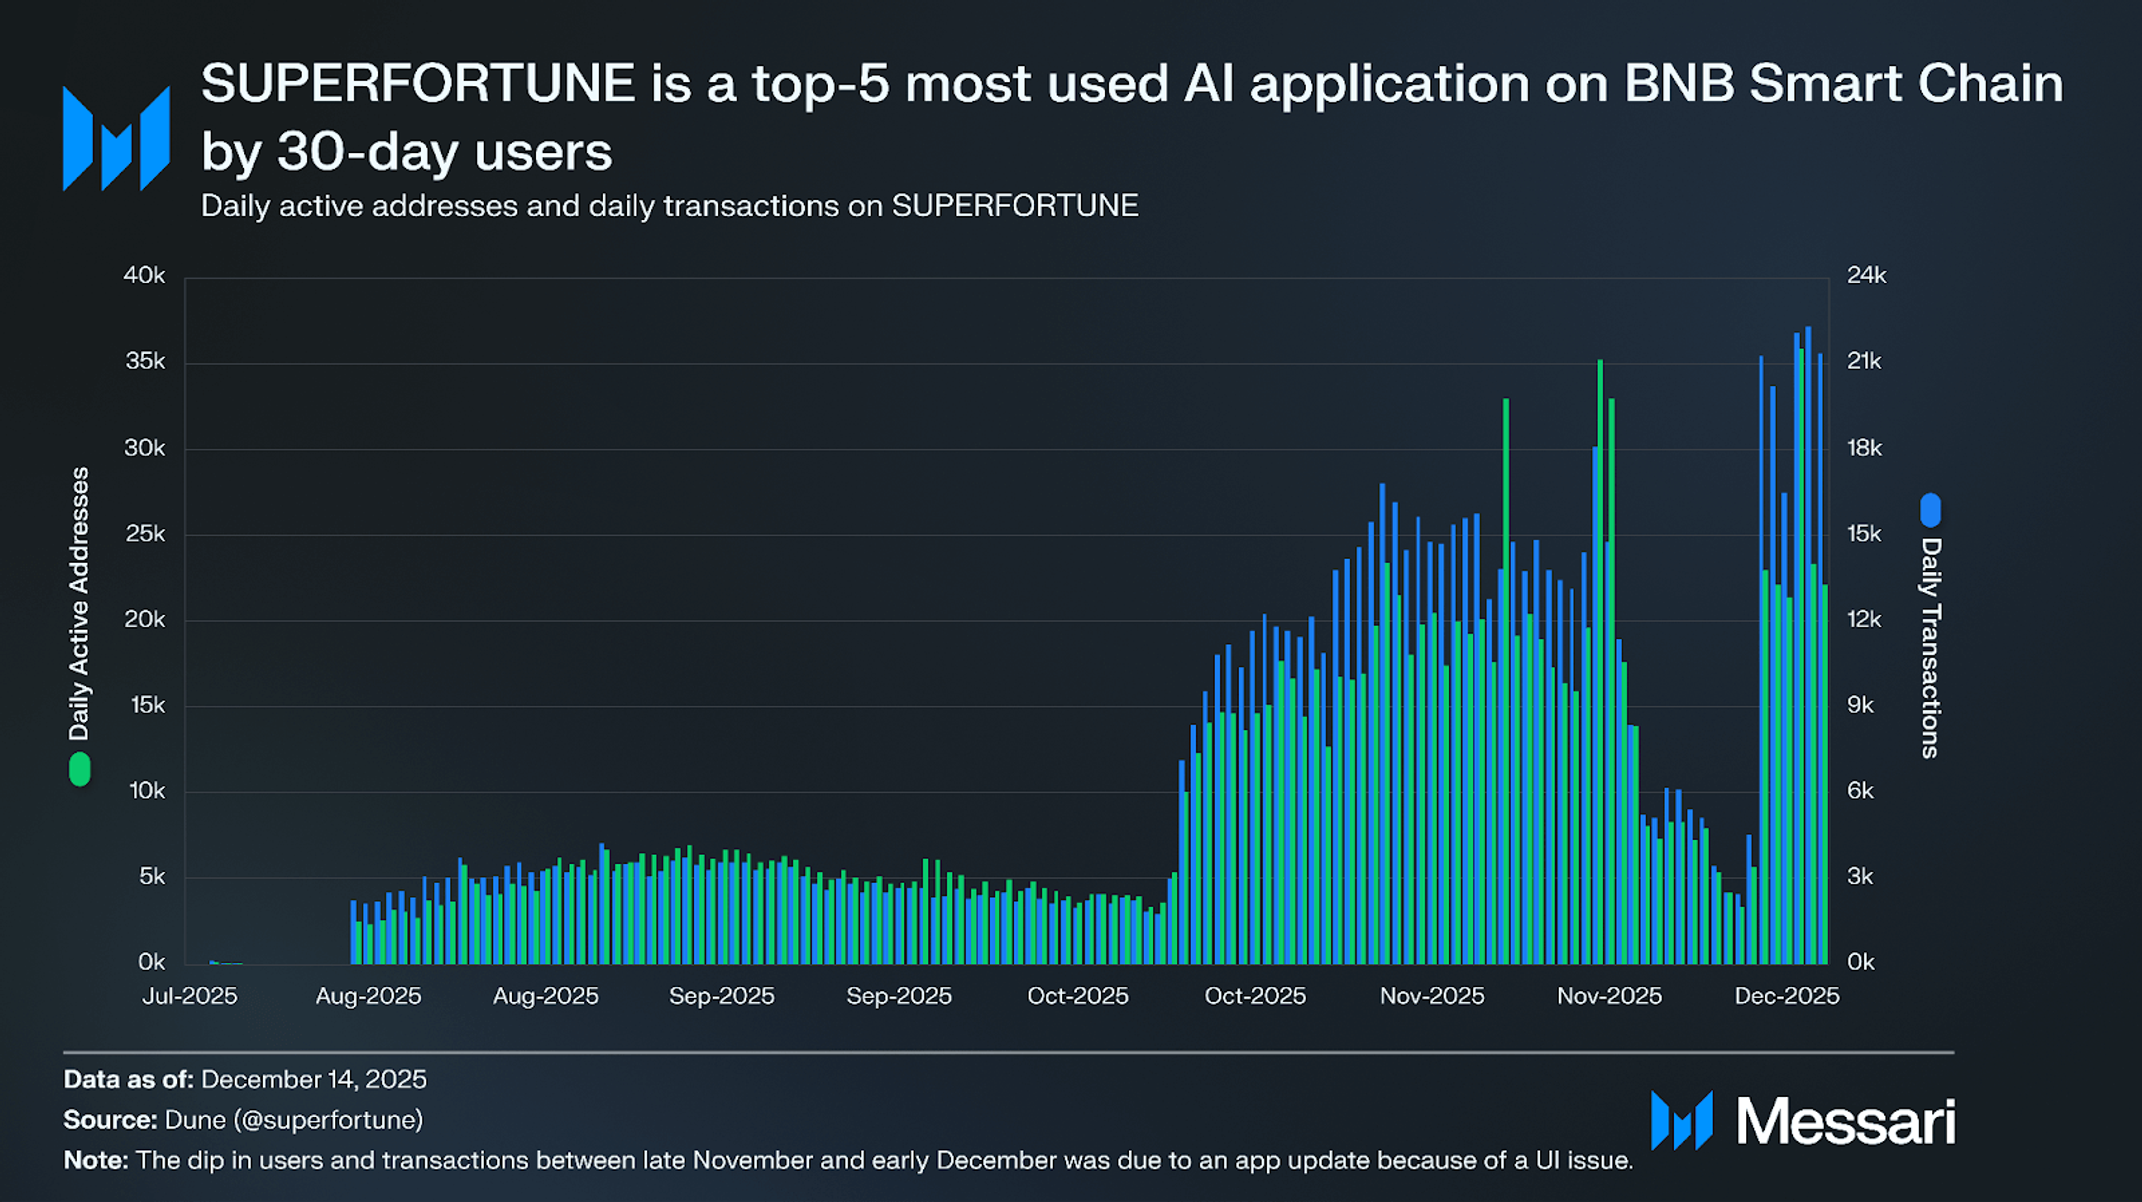
Task: Click the subtitle about daily active addresses
Action: click(669, 206)
